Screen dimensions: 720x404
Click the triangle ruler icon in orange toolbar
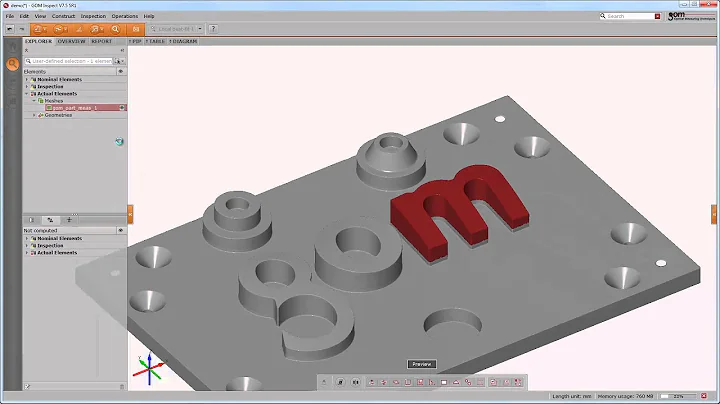coord(79,29)
